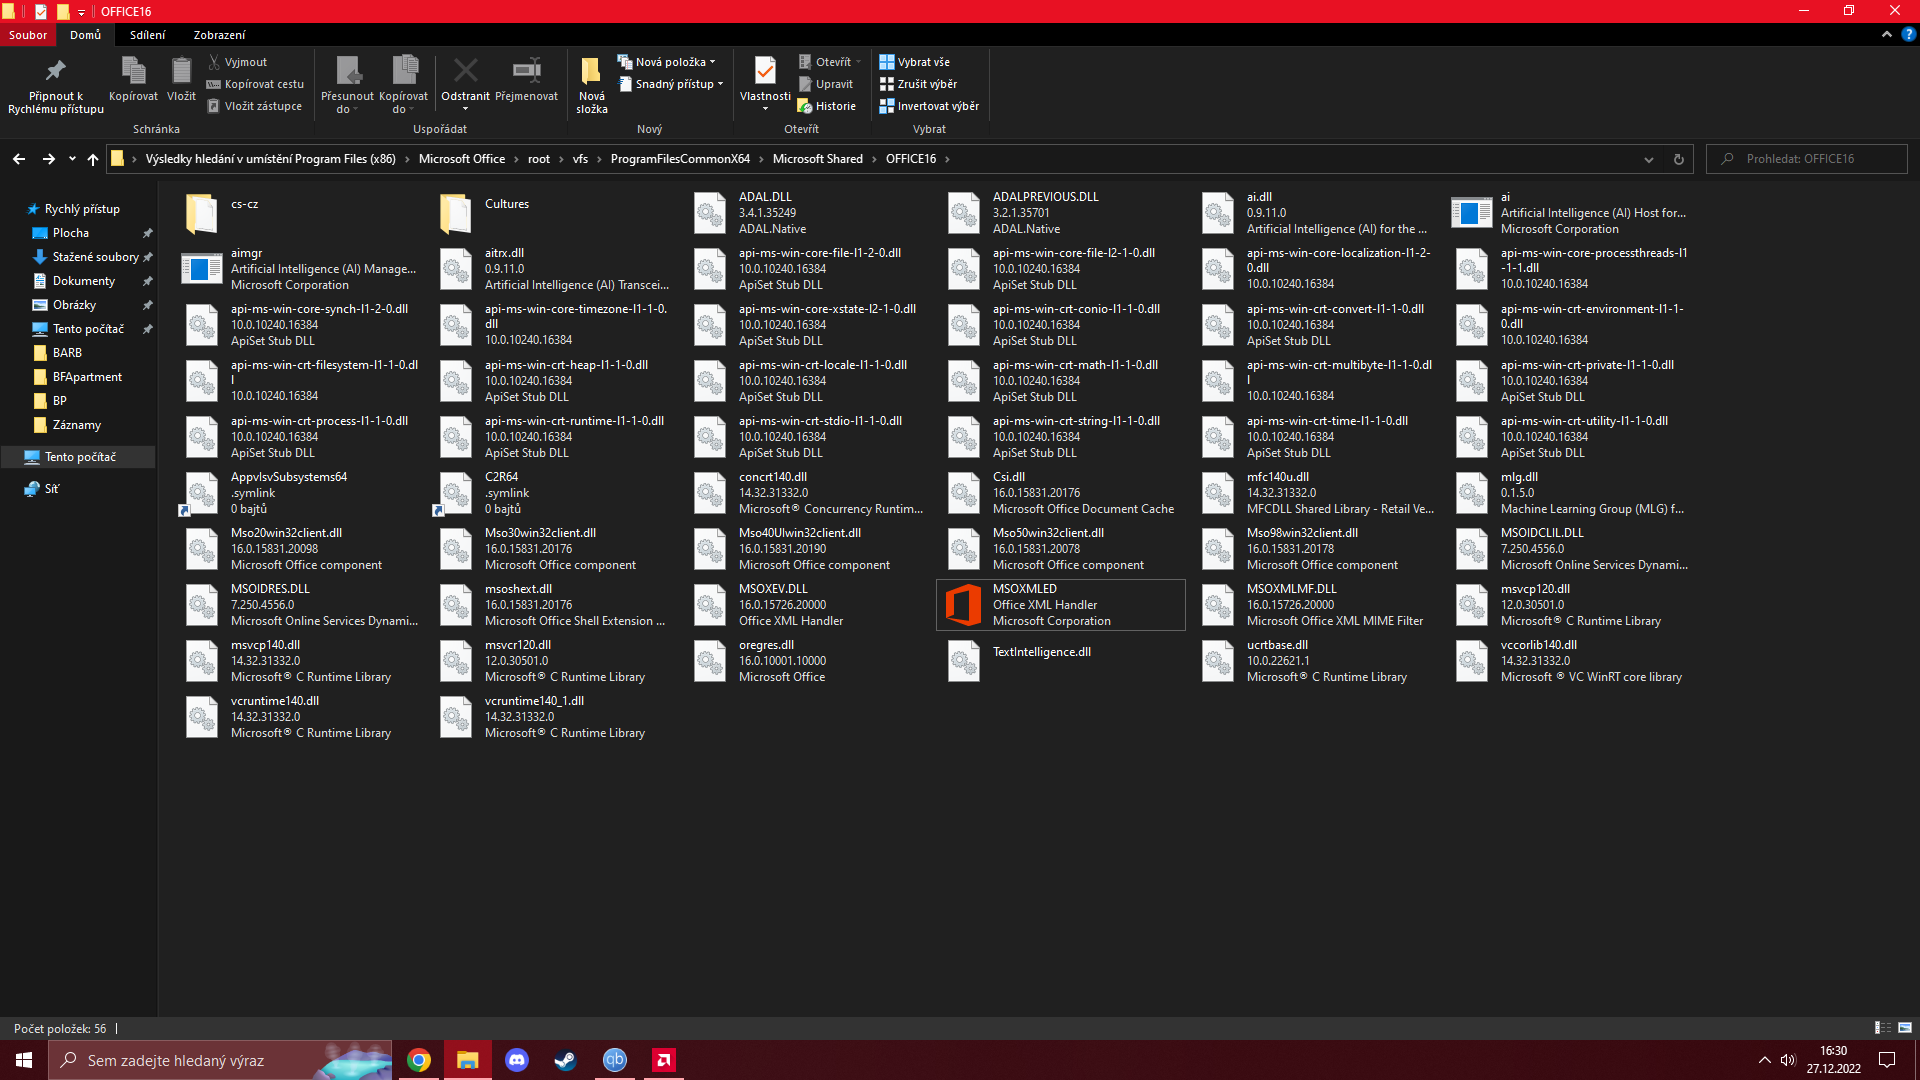Click Invertovat výběr selection toggle
Image resolution: width=1920 pixels, height=1080 pixels.
928,106
